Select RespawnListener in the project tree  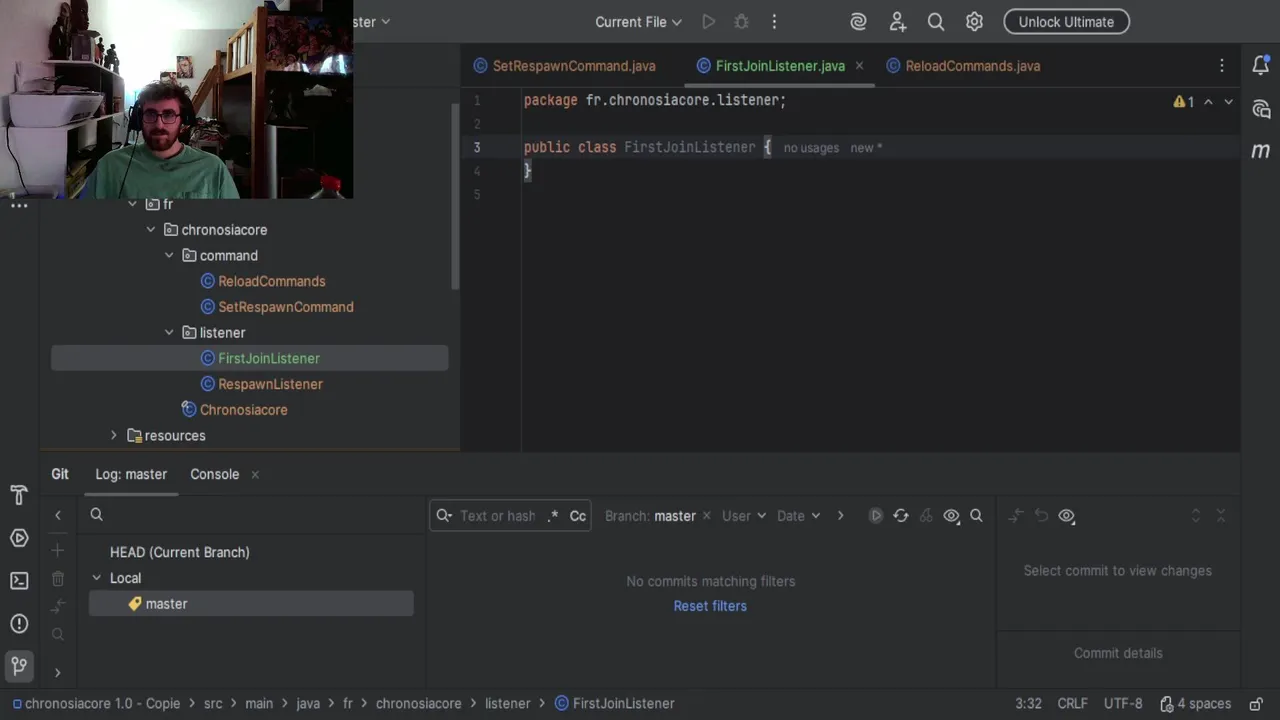(270, 384)
